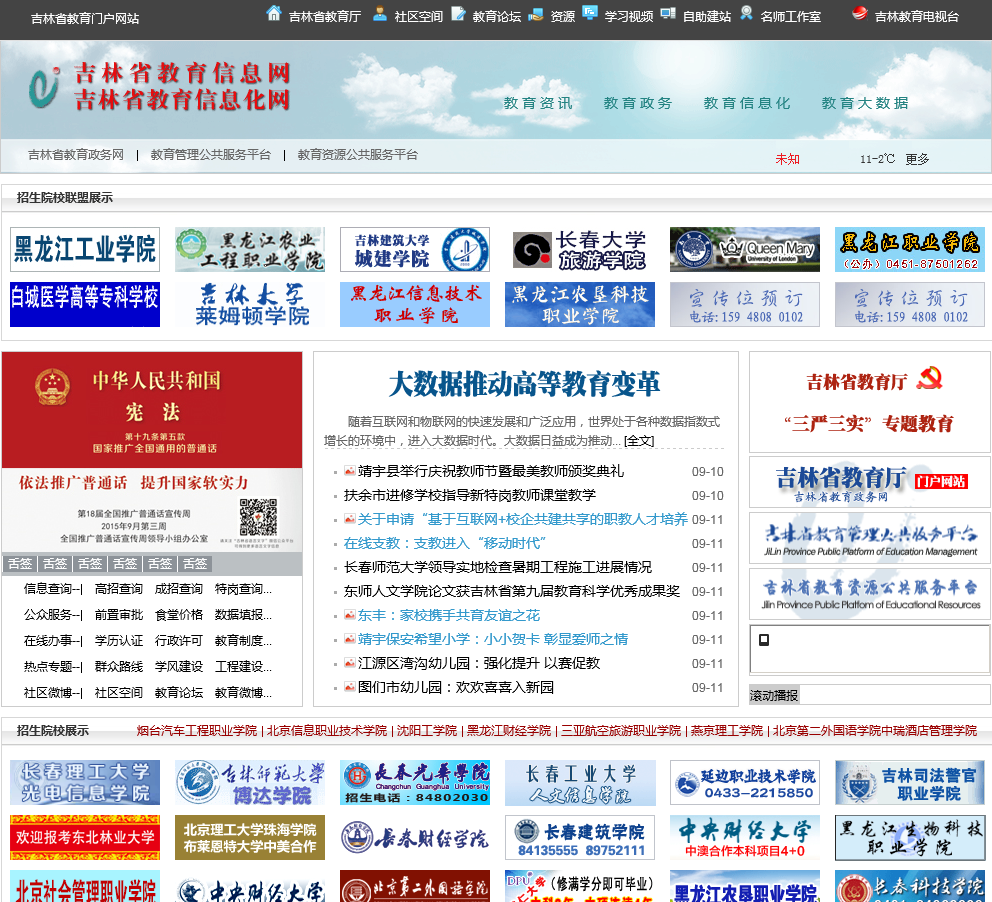This screenshot has width=992, height=902.
Task: Open news 江源区湾沟幼儿园：强化提升 以赛促教
Action: coord(479,663)
